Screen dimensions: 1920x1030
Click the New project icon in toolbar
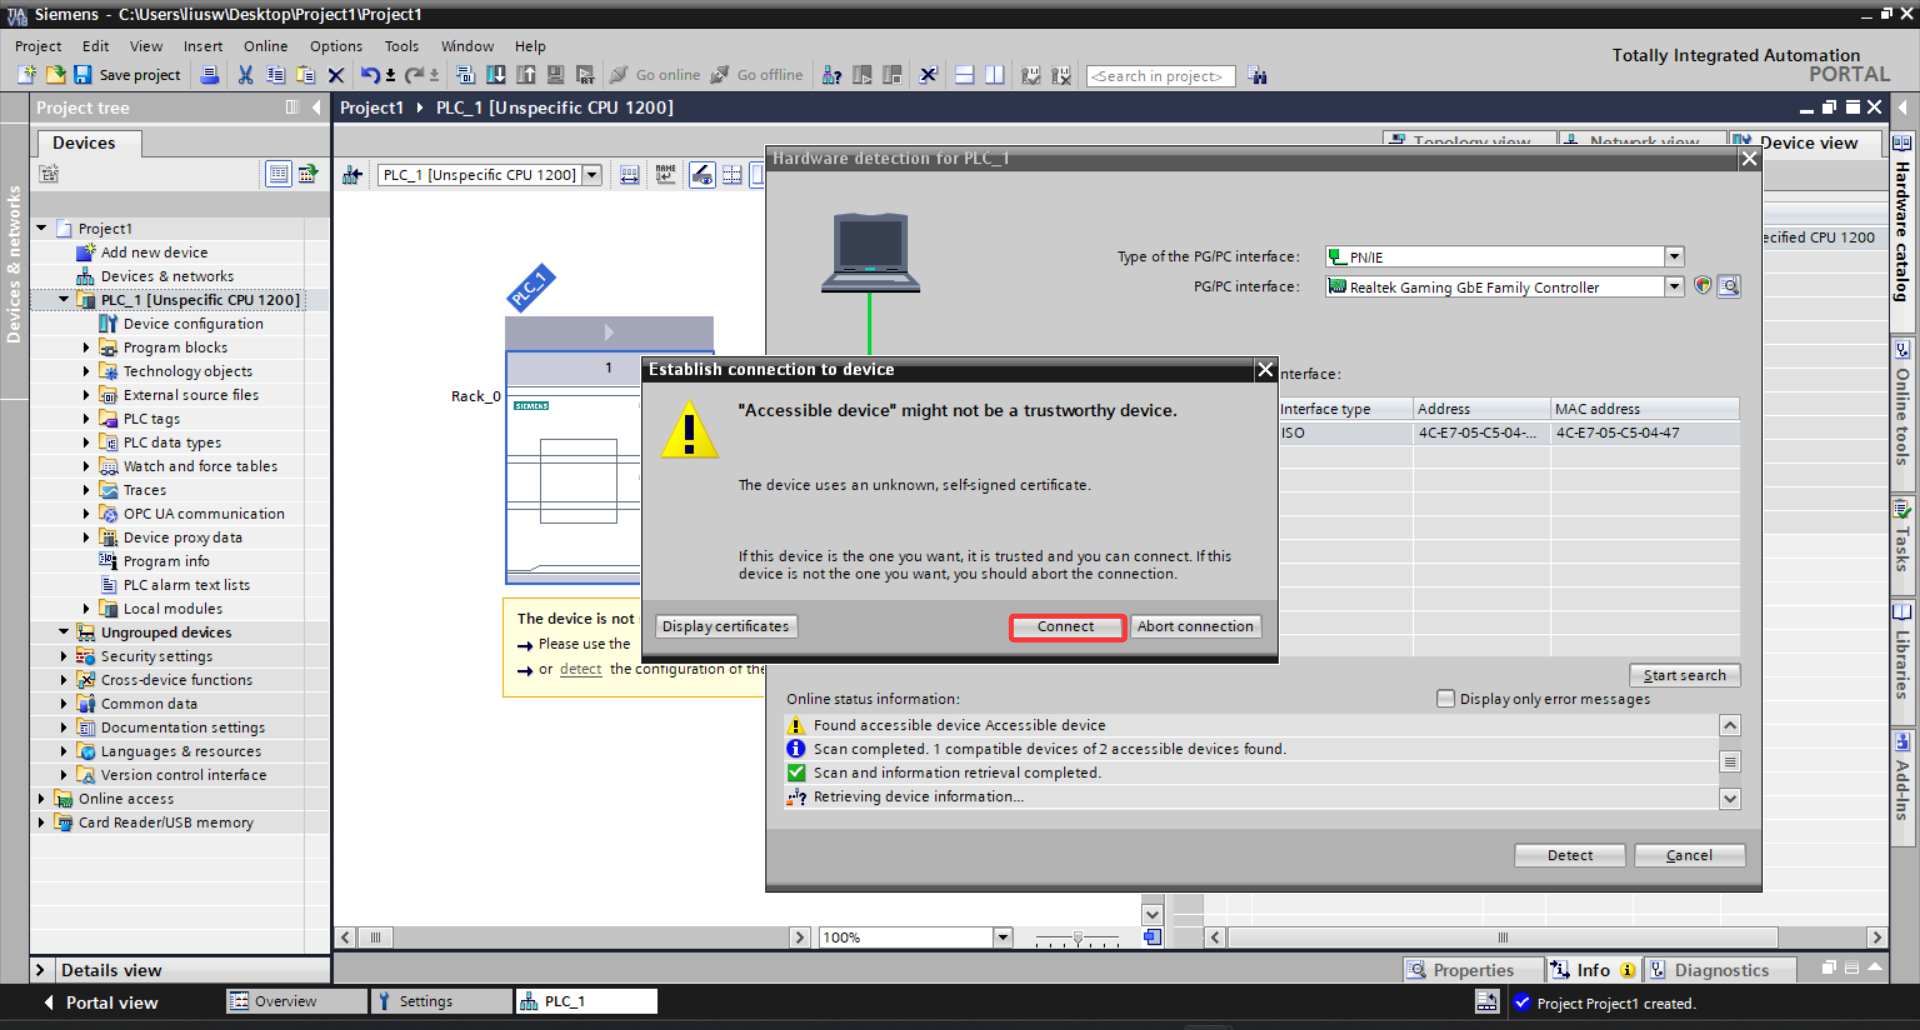pyautogui.click(x=27, y=75)
